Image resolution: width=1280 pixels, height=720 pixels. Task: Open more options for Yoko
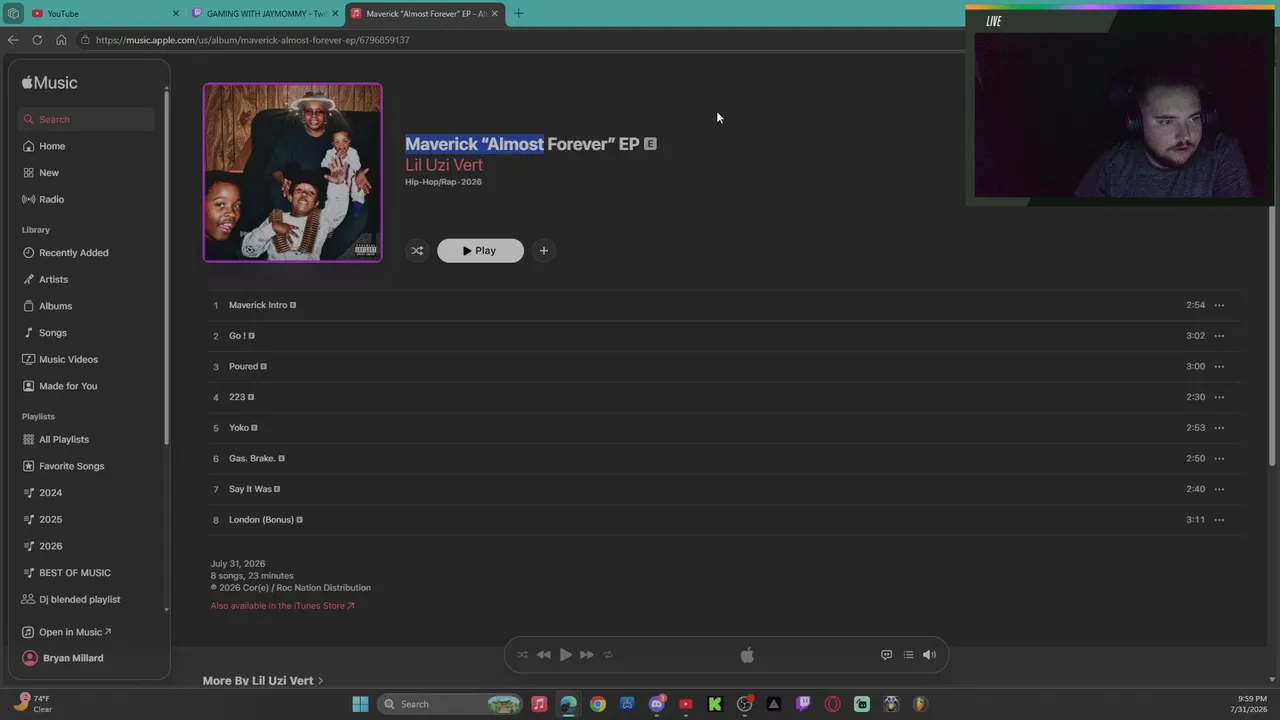coord(1219,428)
